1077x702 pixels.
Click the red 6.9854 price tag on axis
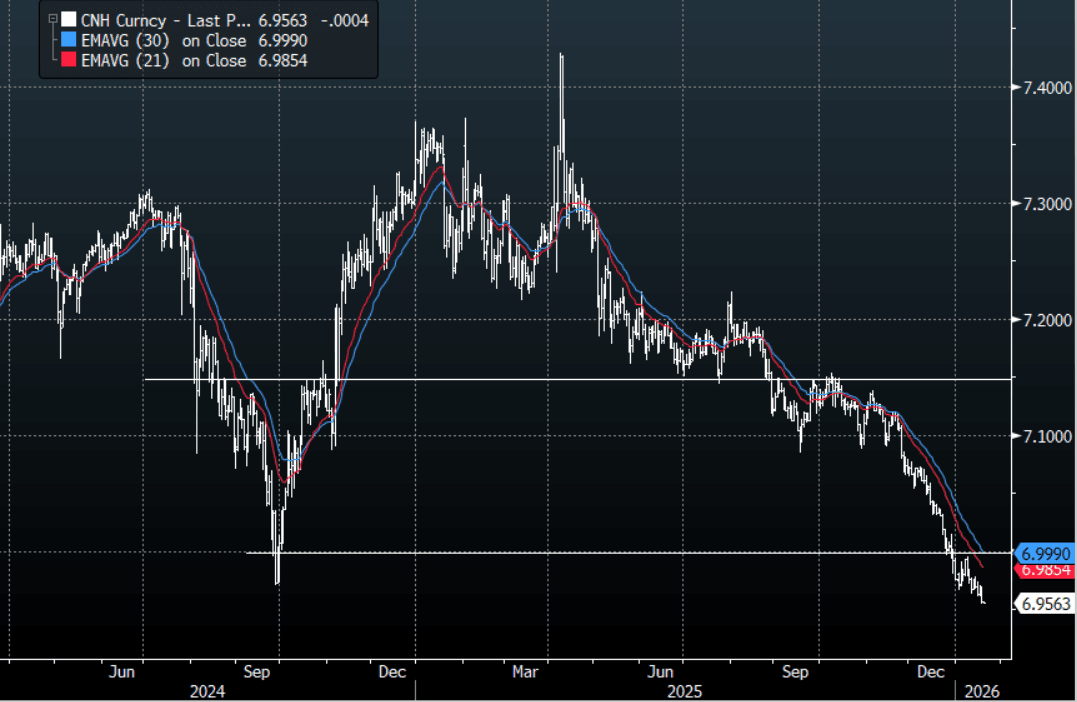pos(1045,570)
